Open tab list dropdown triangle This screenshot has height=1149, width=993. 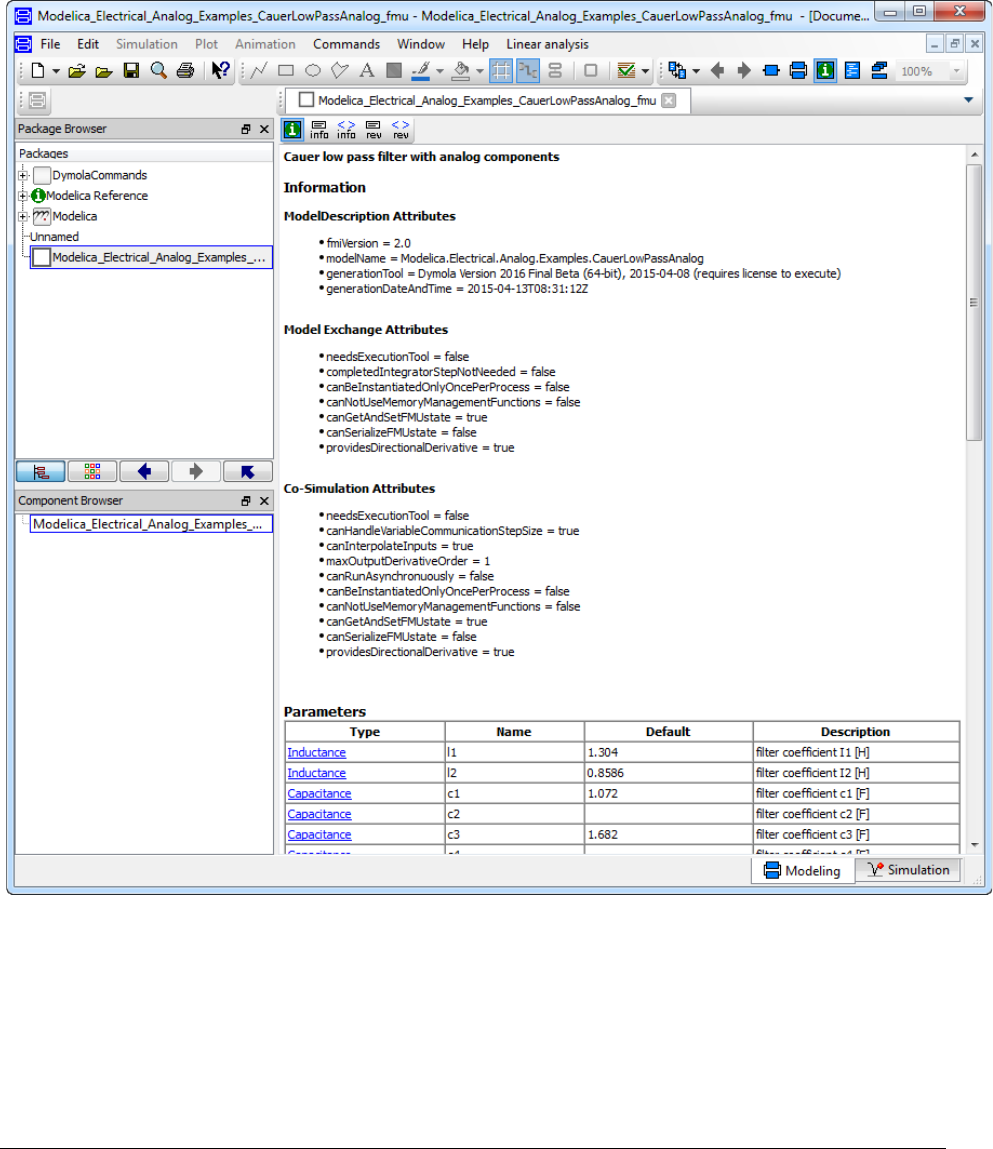coord(968,100)
